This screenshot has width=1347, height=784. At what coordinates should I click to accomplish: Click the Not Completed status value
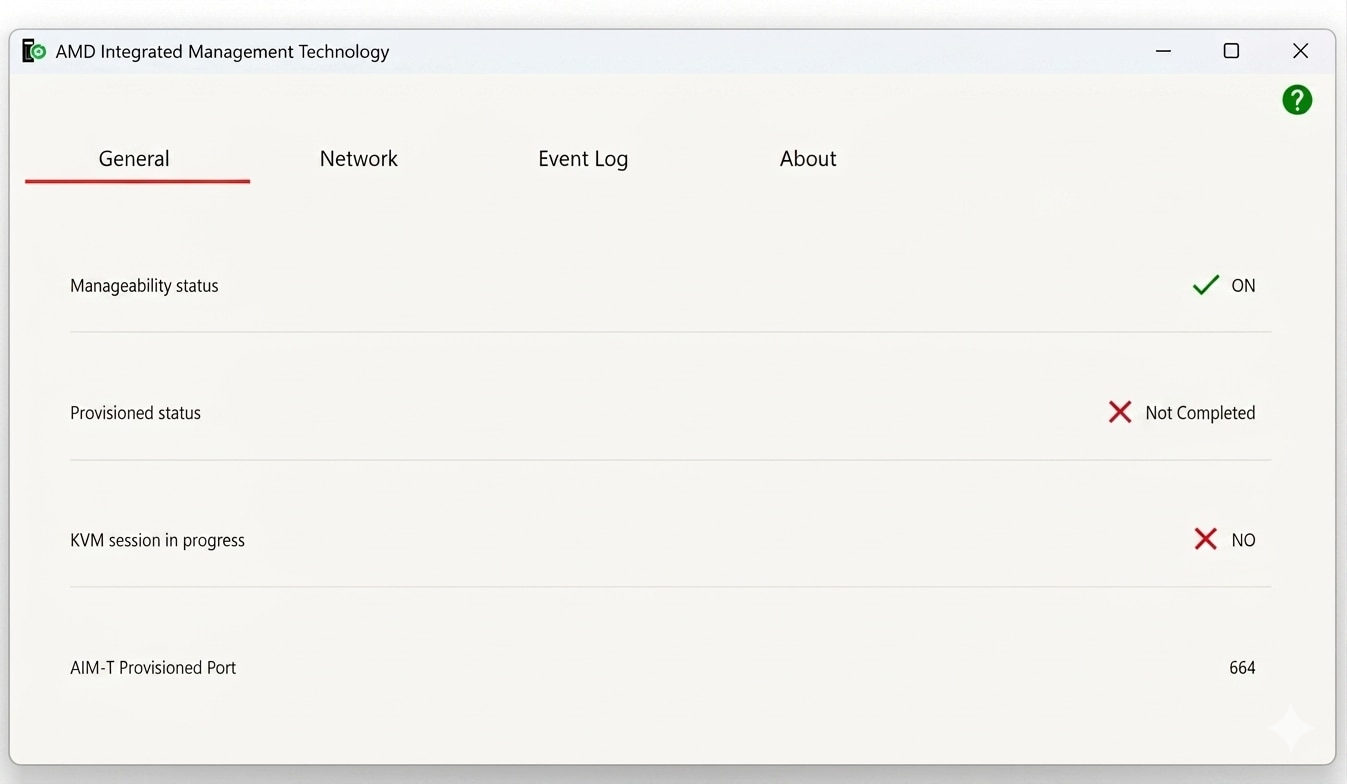click(1200, 413)
